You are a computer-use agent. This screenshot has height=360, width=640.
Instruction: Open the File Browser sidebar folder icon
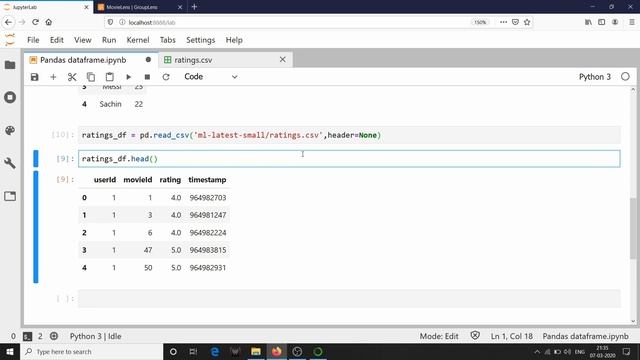point(10,65)
